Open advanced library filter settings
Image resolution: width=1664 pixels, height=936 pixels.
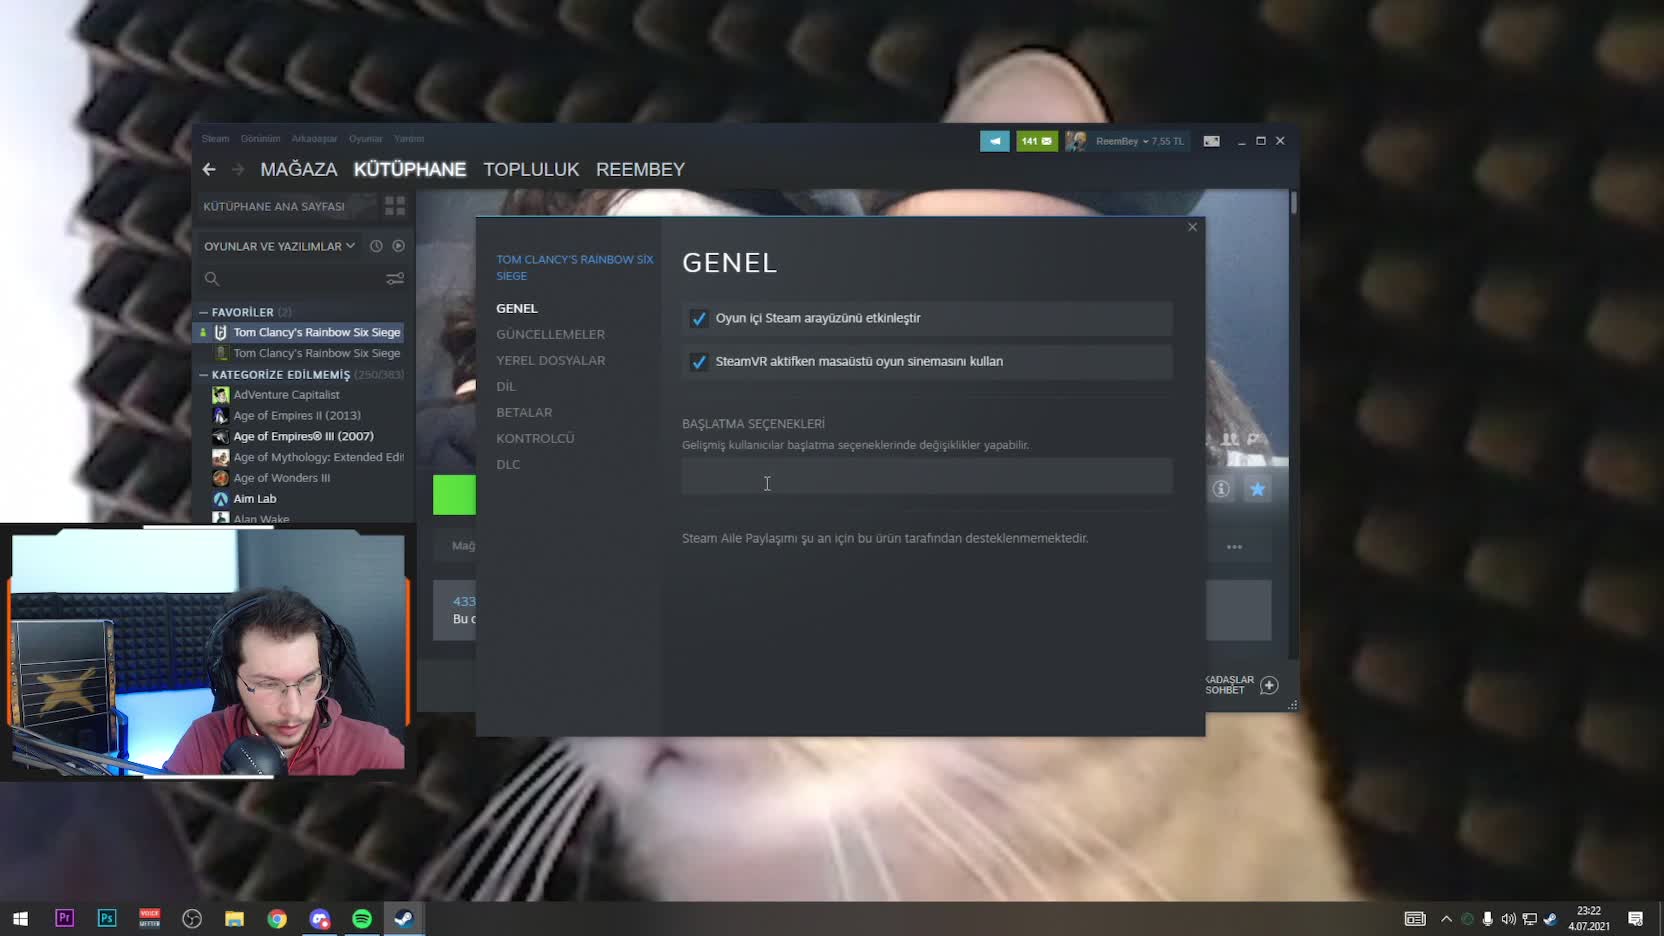coord(395,279)
